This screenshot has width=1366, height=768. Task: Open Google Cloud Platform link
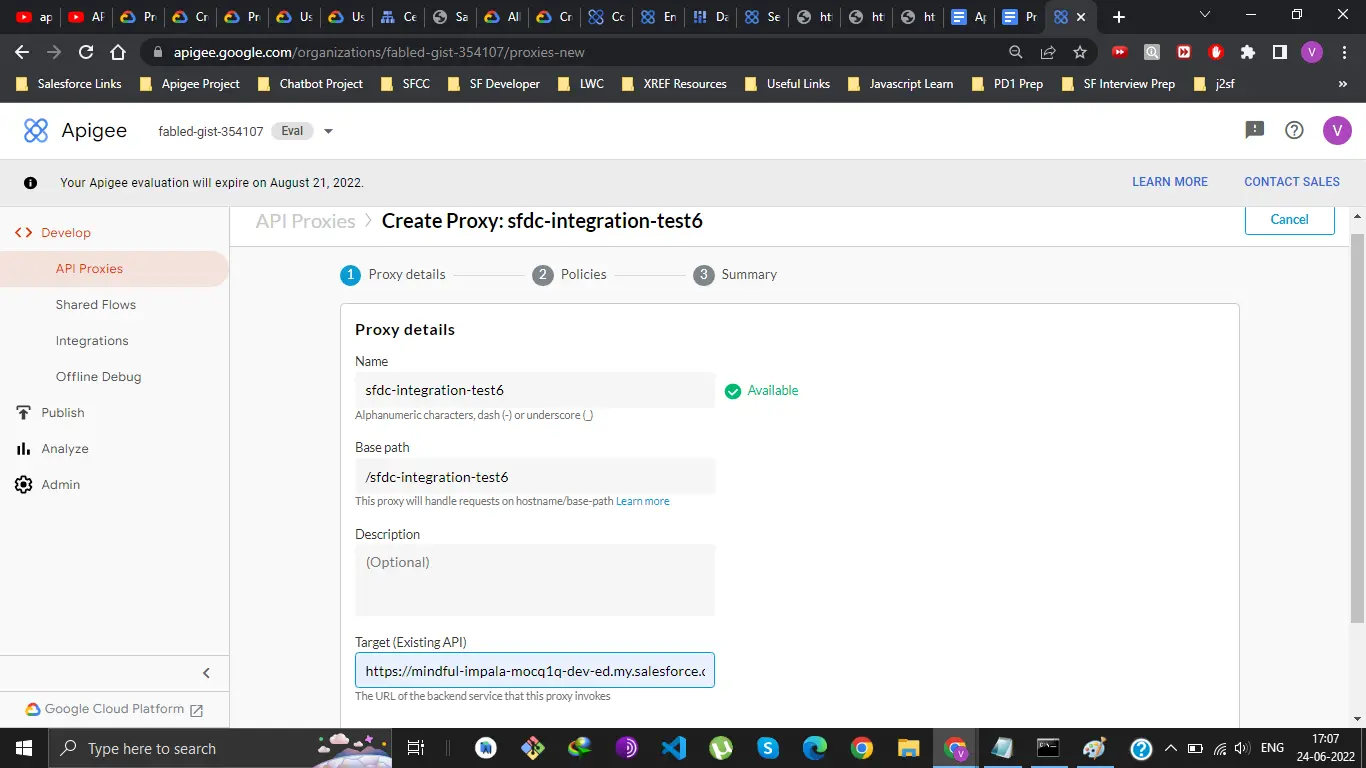pyautogui.click(x=114, y=709)
